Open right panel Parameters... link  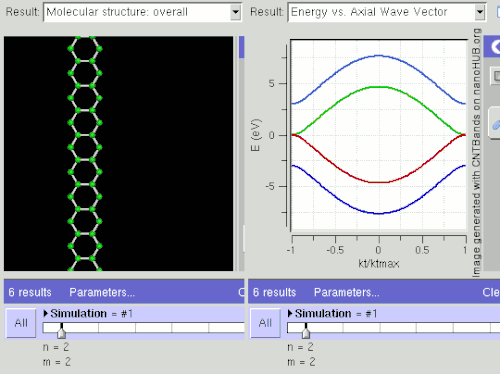tap(347, 292)
